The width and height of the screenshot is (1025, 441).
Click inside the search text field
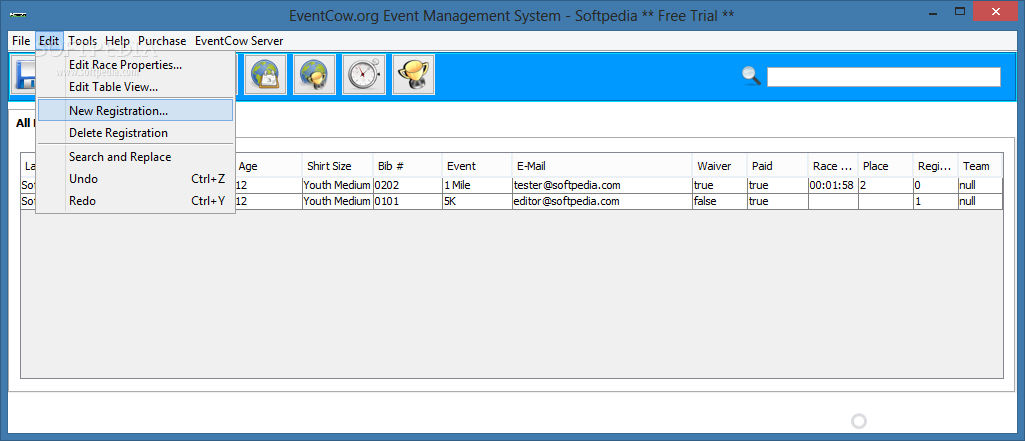point(883,76)
